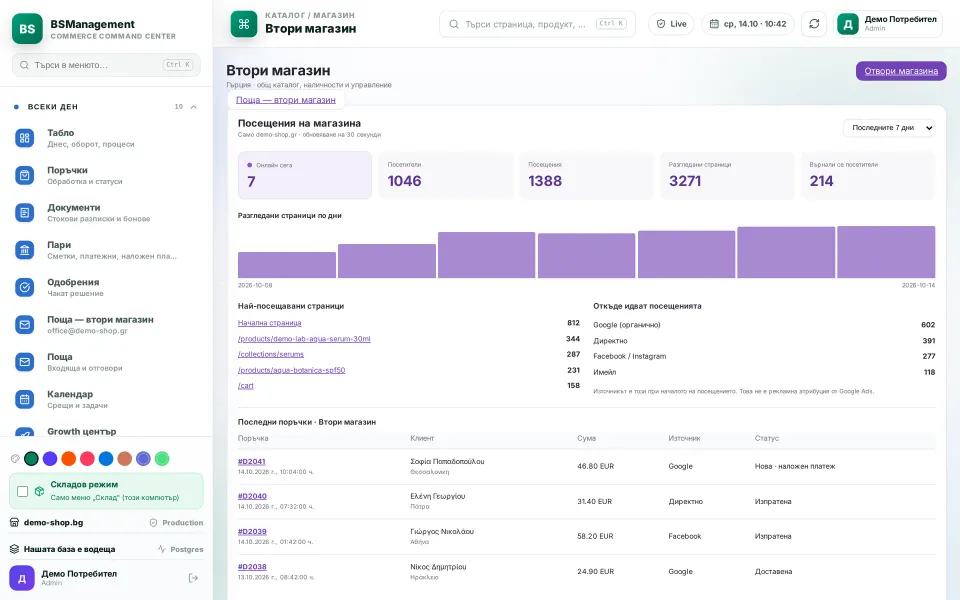Pick the orange theme swatch

(69, 459)
